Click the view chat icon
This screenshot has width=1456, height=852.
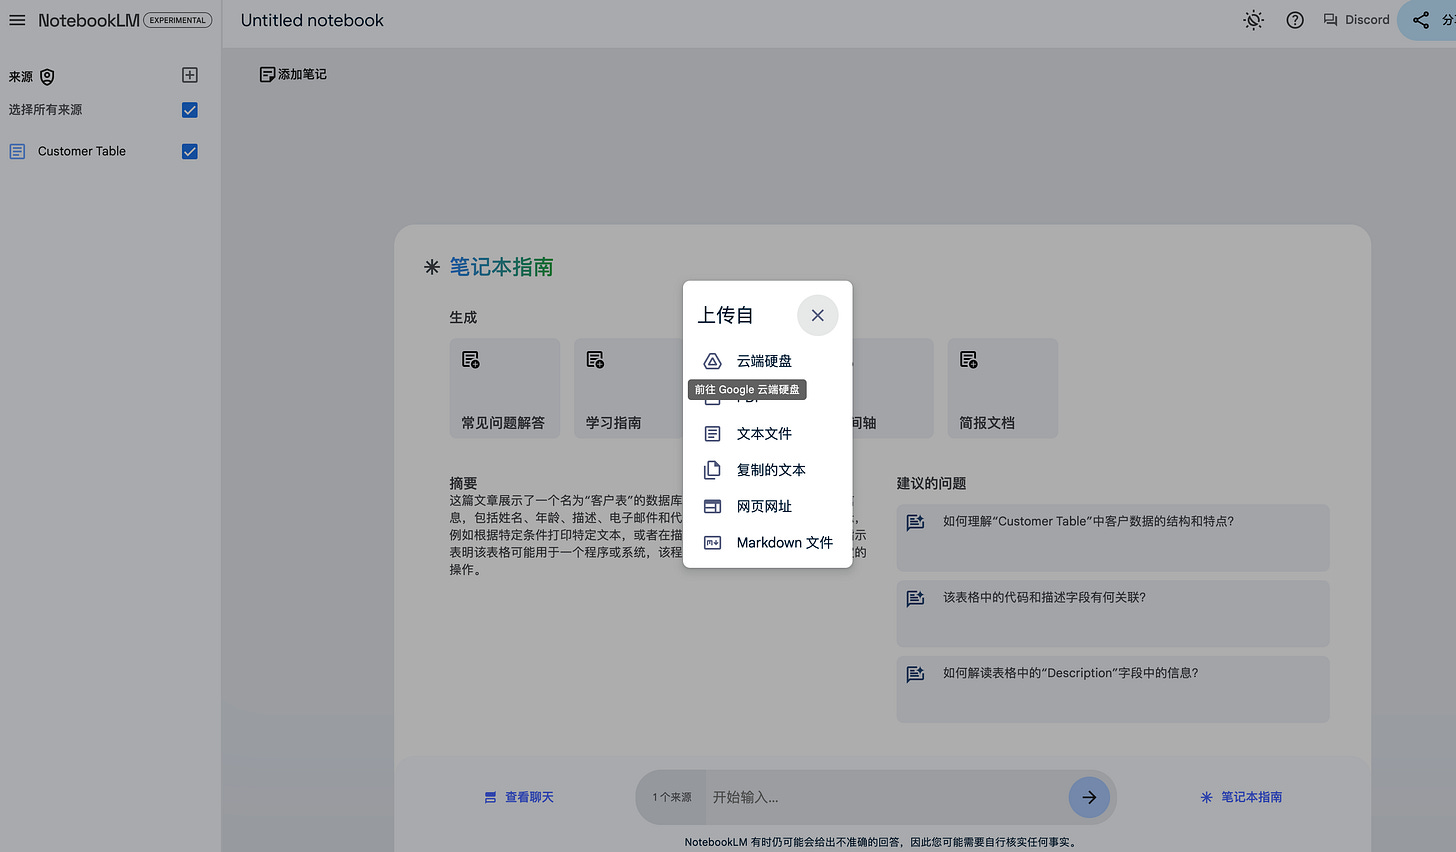pos(490,797)
